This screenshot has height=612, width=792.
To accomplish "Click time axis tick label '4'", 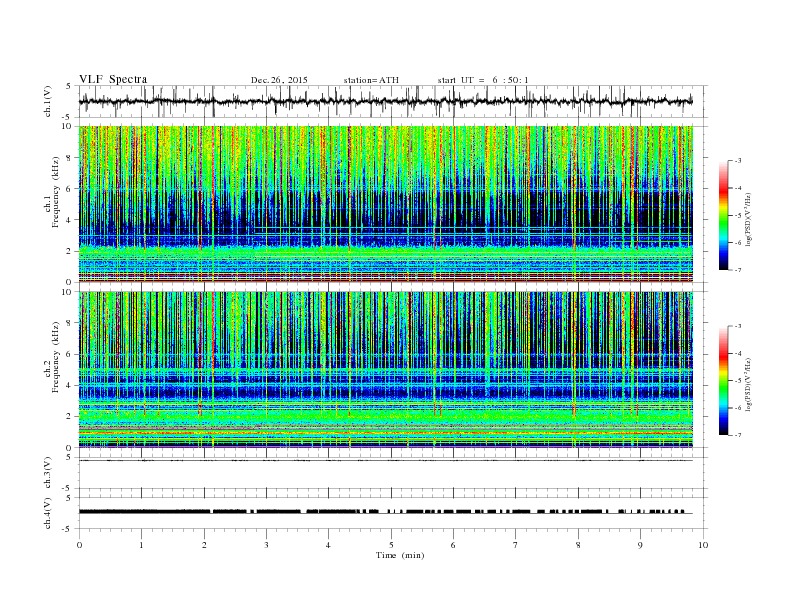I will [328, 545].
